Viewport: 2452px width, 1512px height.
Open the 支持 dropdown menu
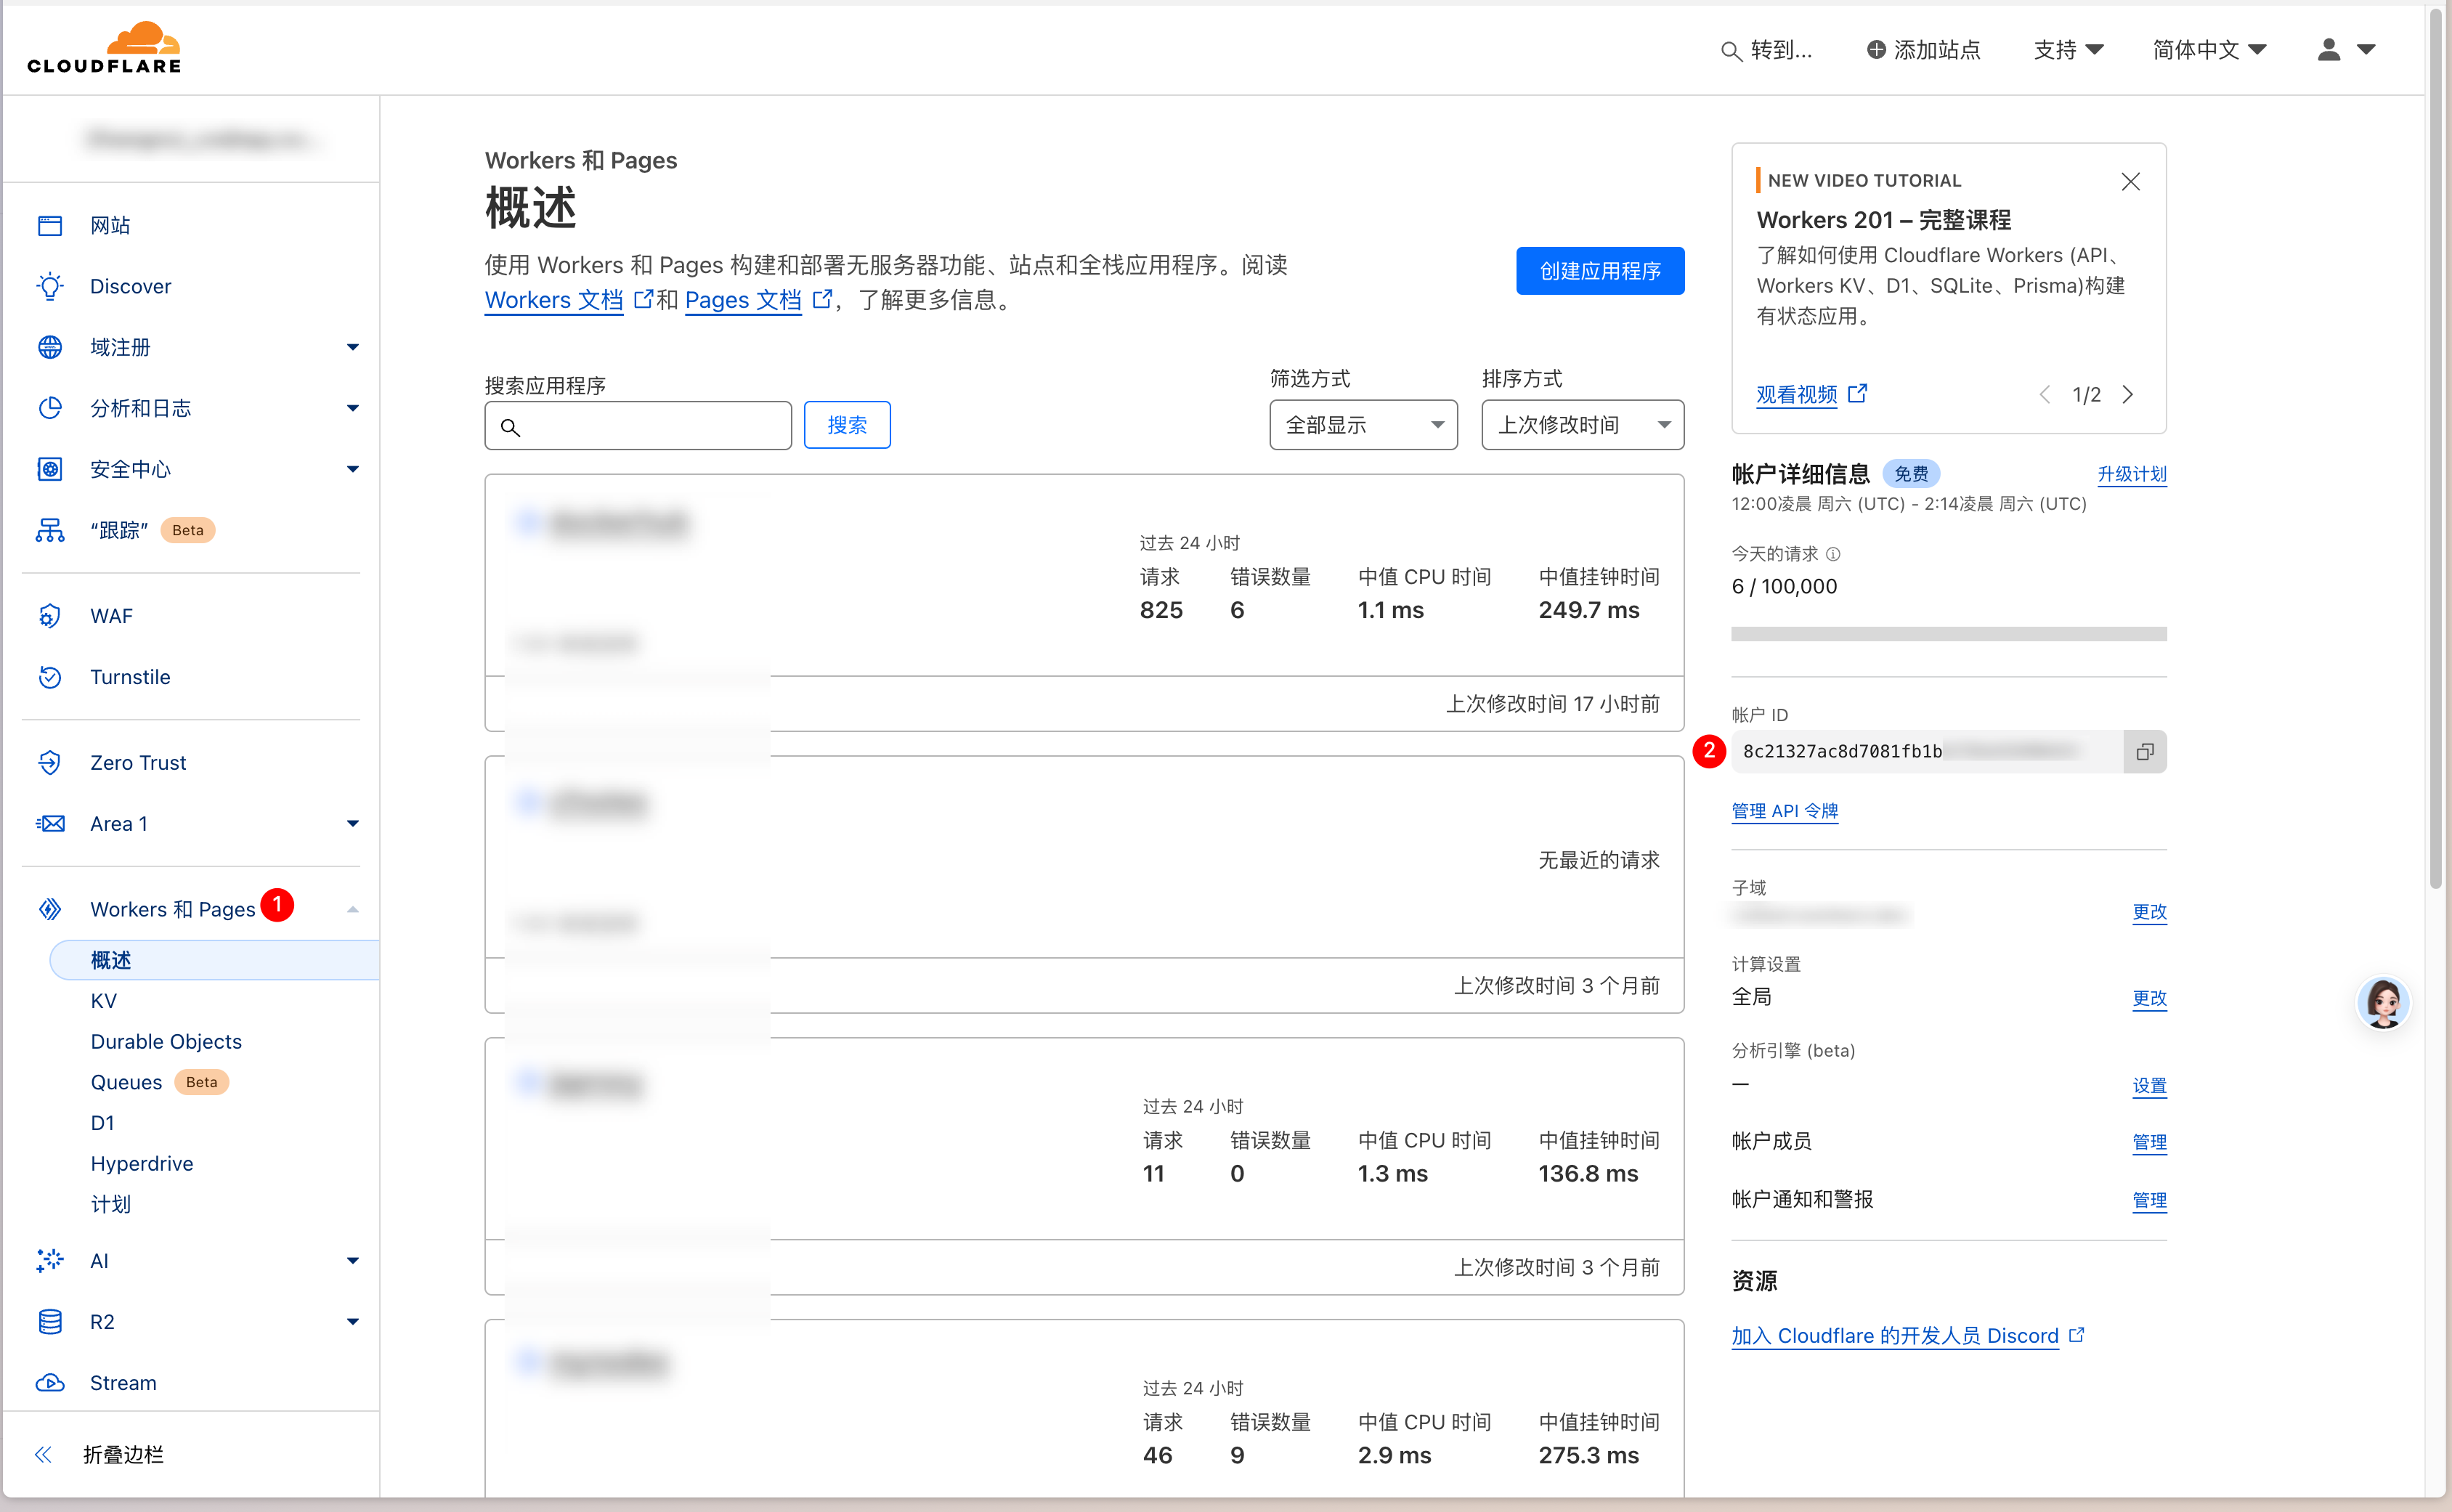[x=2068, y=50]
